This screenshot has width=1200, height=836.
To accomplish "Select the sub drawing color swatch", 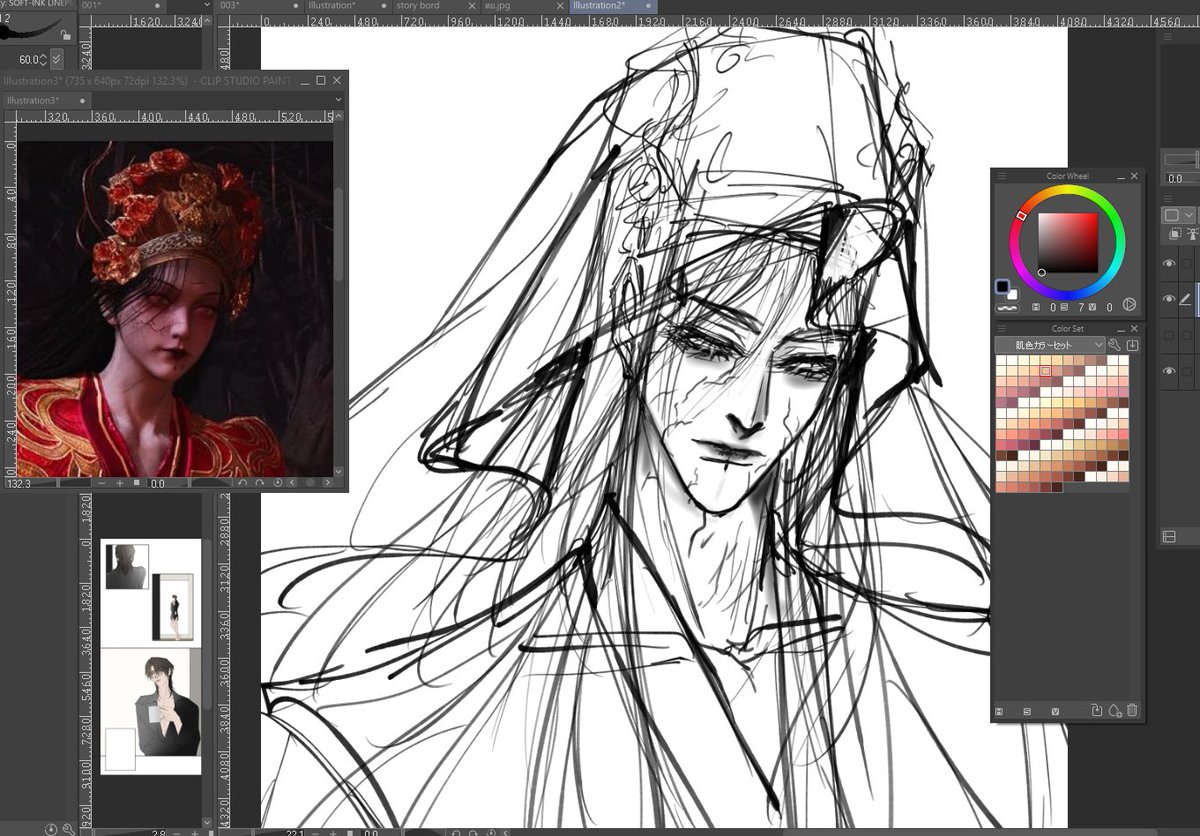I will pyautogui.click(x=1012, y=295).
